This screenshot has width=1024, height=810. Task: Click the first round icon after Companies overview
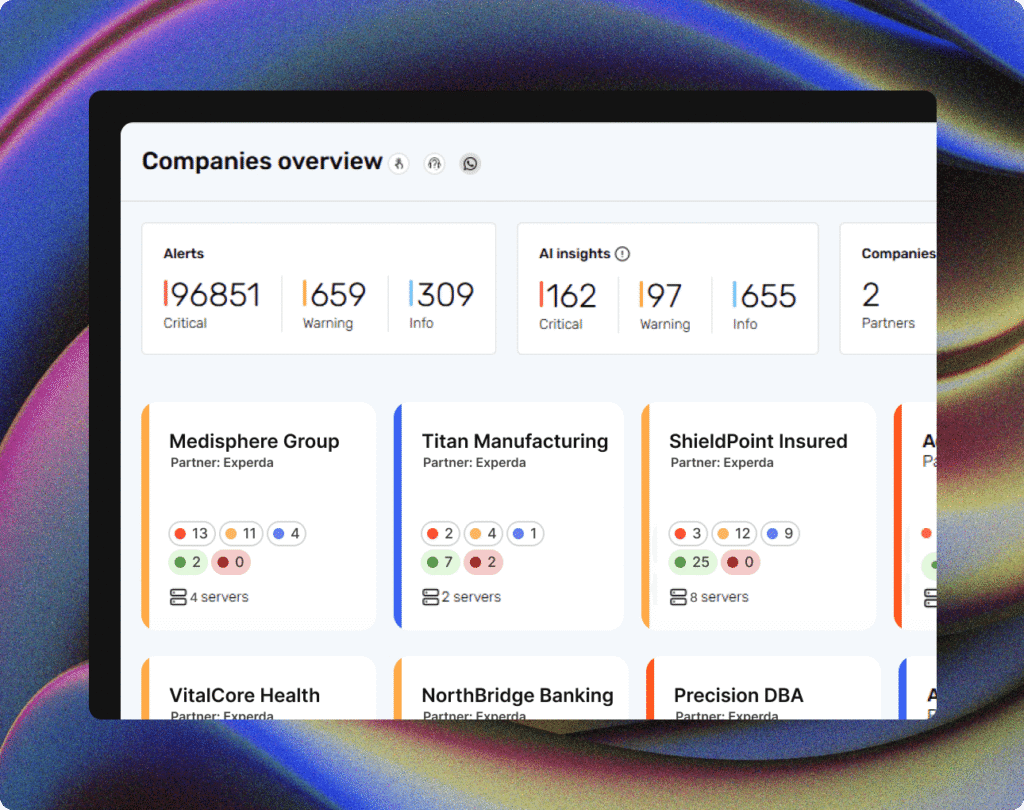click(x=399, y=163)
